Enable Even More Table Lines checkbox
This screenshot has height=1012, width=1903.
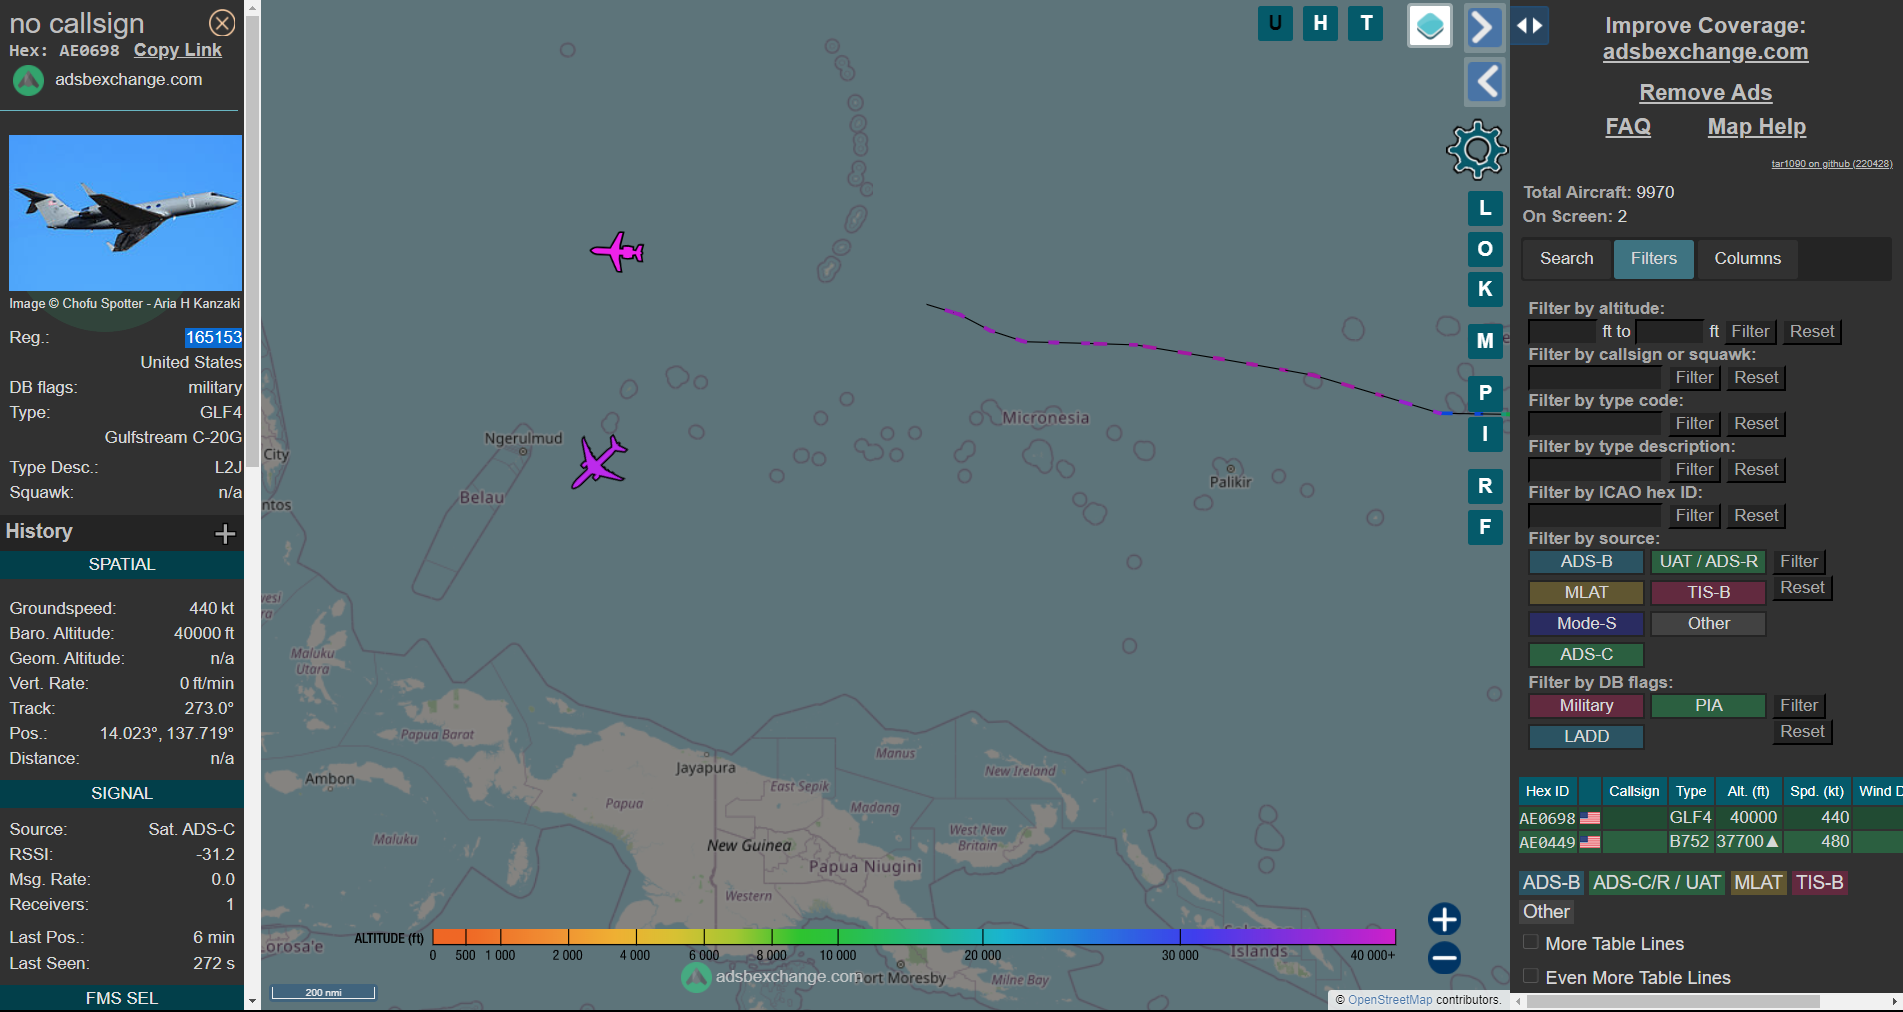tap(1530, 976)
